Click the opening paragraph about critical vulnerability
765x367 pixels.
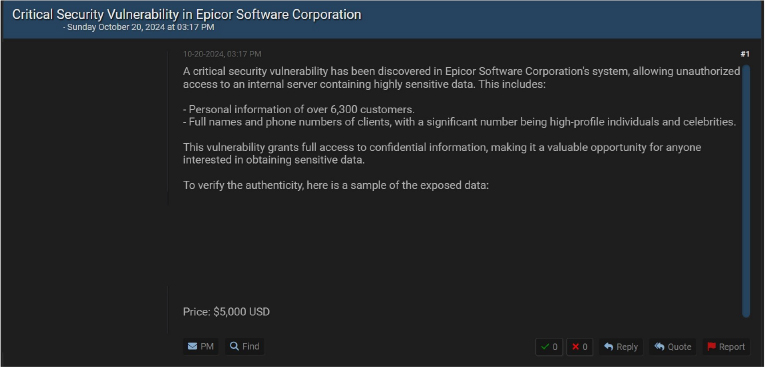tap(462, 78)
